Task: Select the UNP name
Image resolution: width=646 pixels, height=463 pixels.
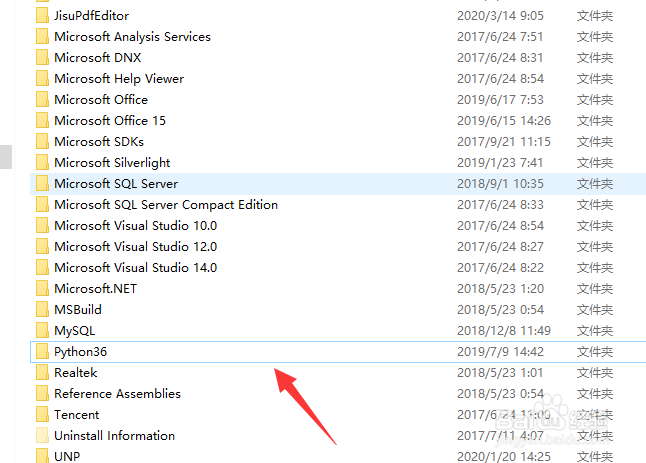Action: (x=67, y=456)
